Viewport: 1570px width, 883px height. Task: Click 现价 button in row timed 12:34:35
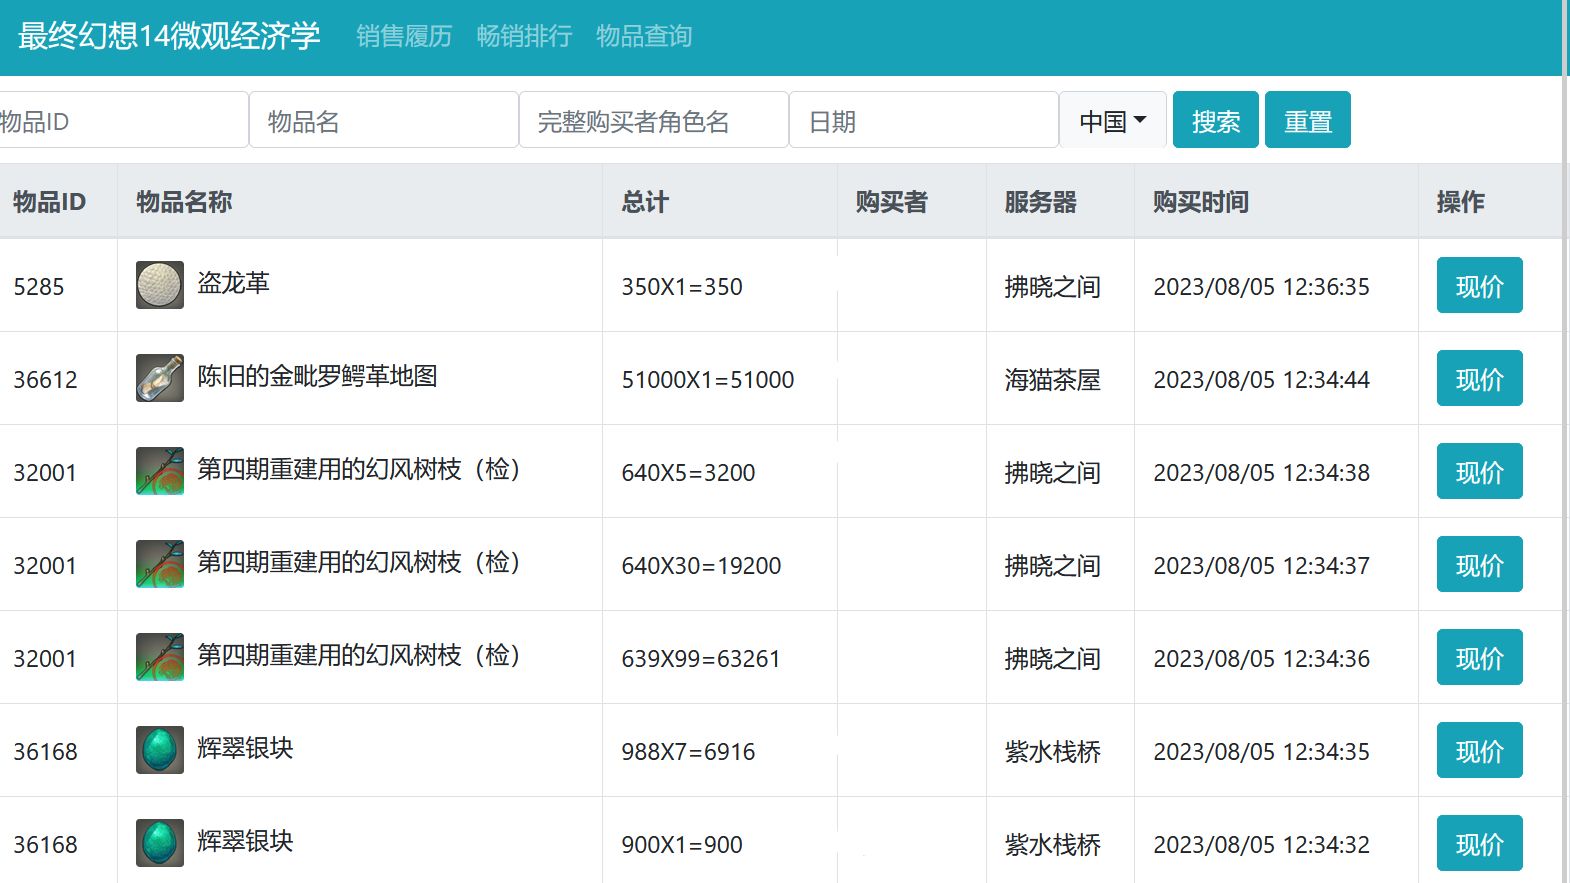click(1480, 750)
